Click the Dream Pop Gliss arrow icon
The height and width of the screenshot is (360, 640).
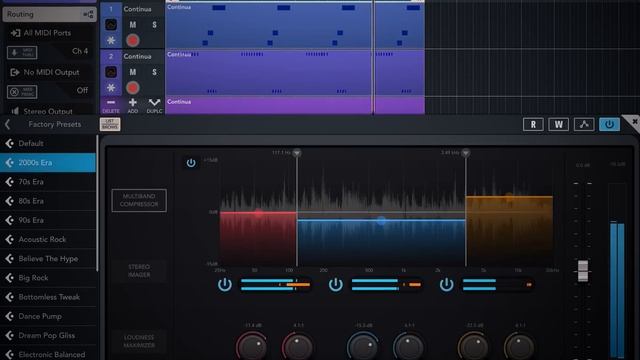9,335
